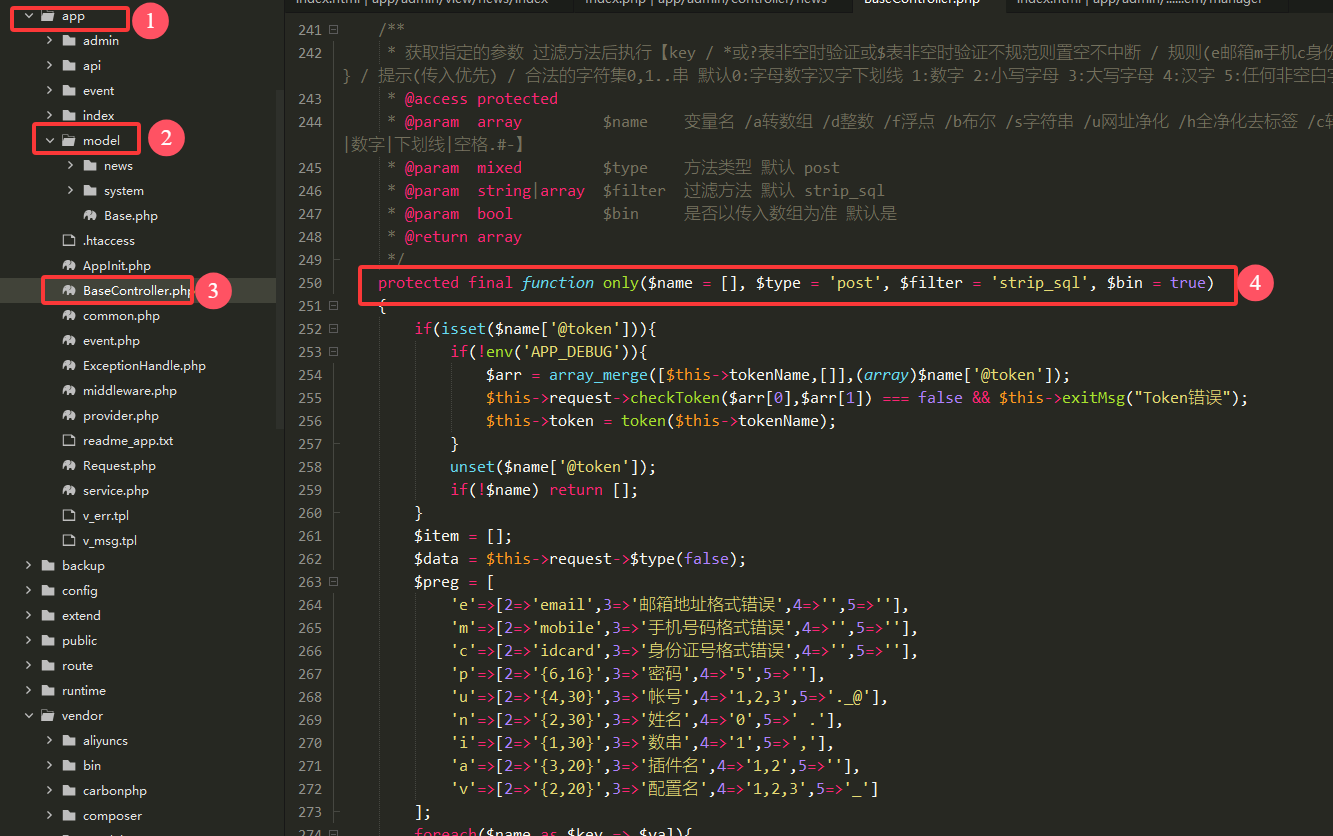Open readme_app.txt in the file tree
The width and height of the screenshot is (1333, 836).
coord(127,441)
